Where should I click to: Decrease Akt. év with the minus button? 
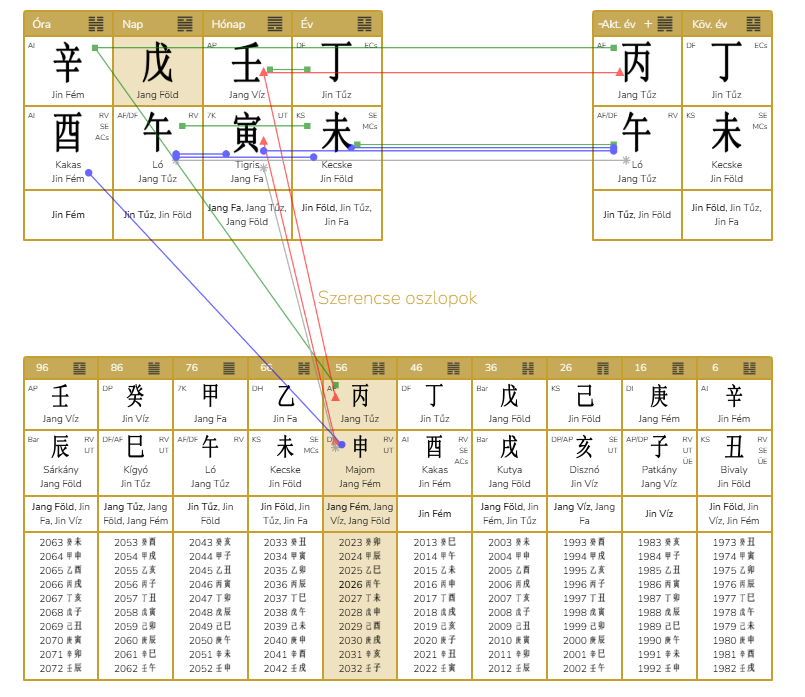coord(599,24)
